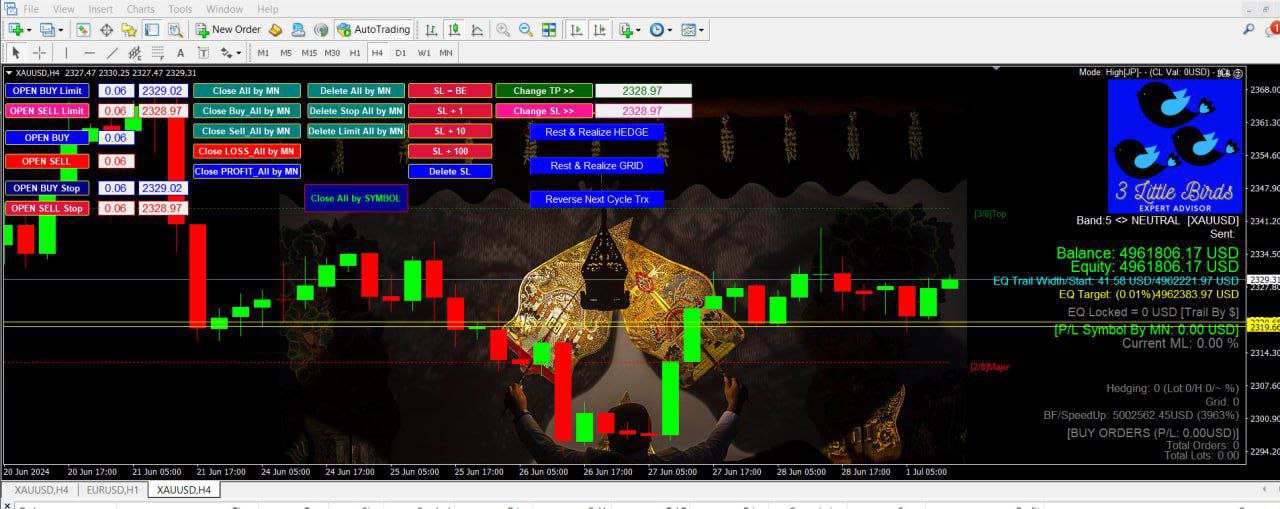Select the Crosshair cursor tool
This screenshot has height=509, width=1280.
(40, 53)
